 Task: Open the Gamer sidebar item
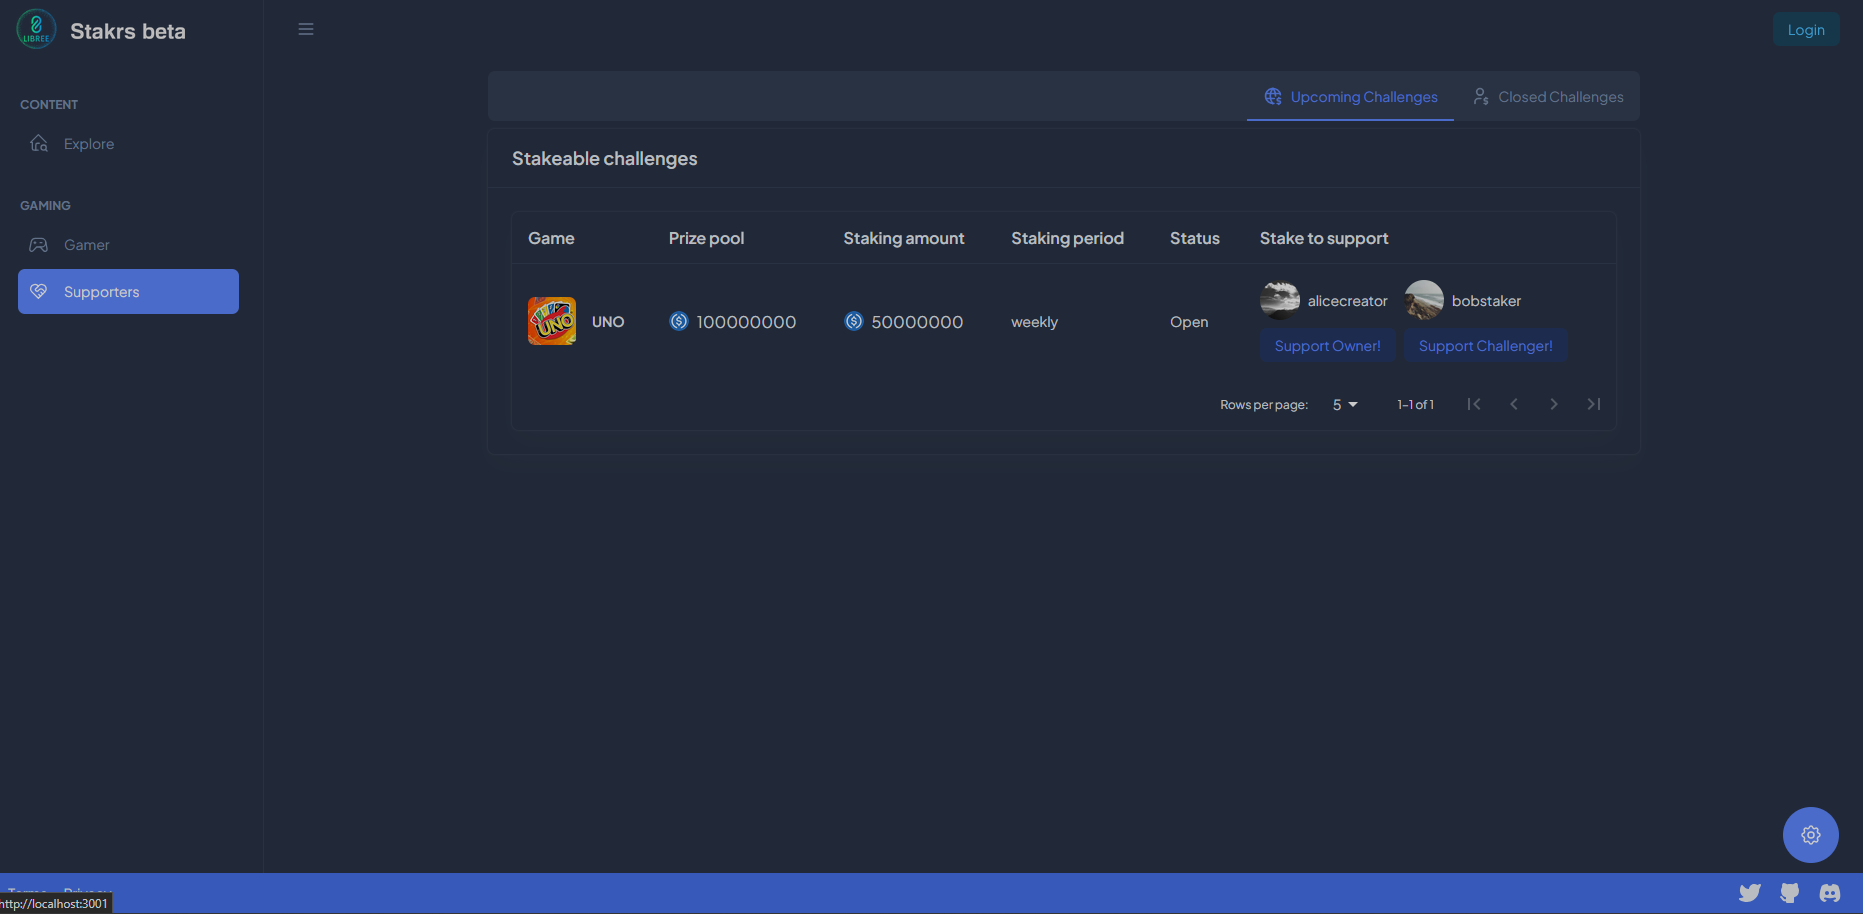(128, 245)
